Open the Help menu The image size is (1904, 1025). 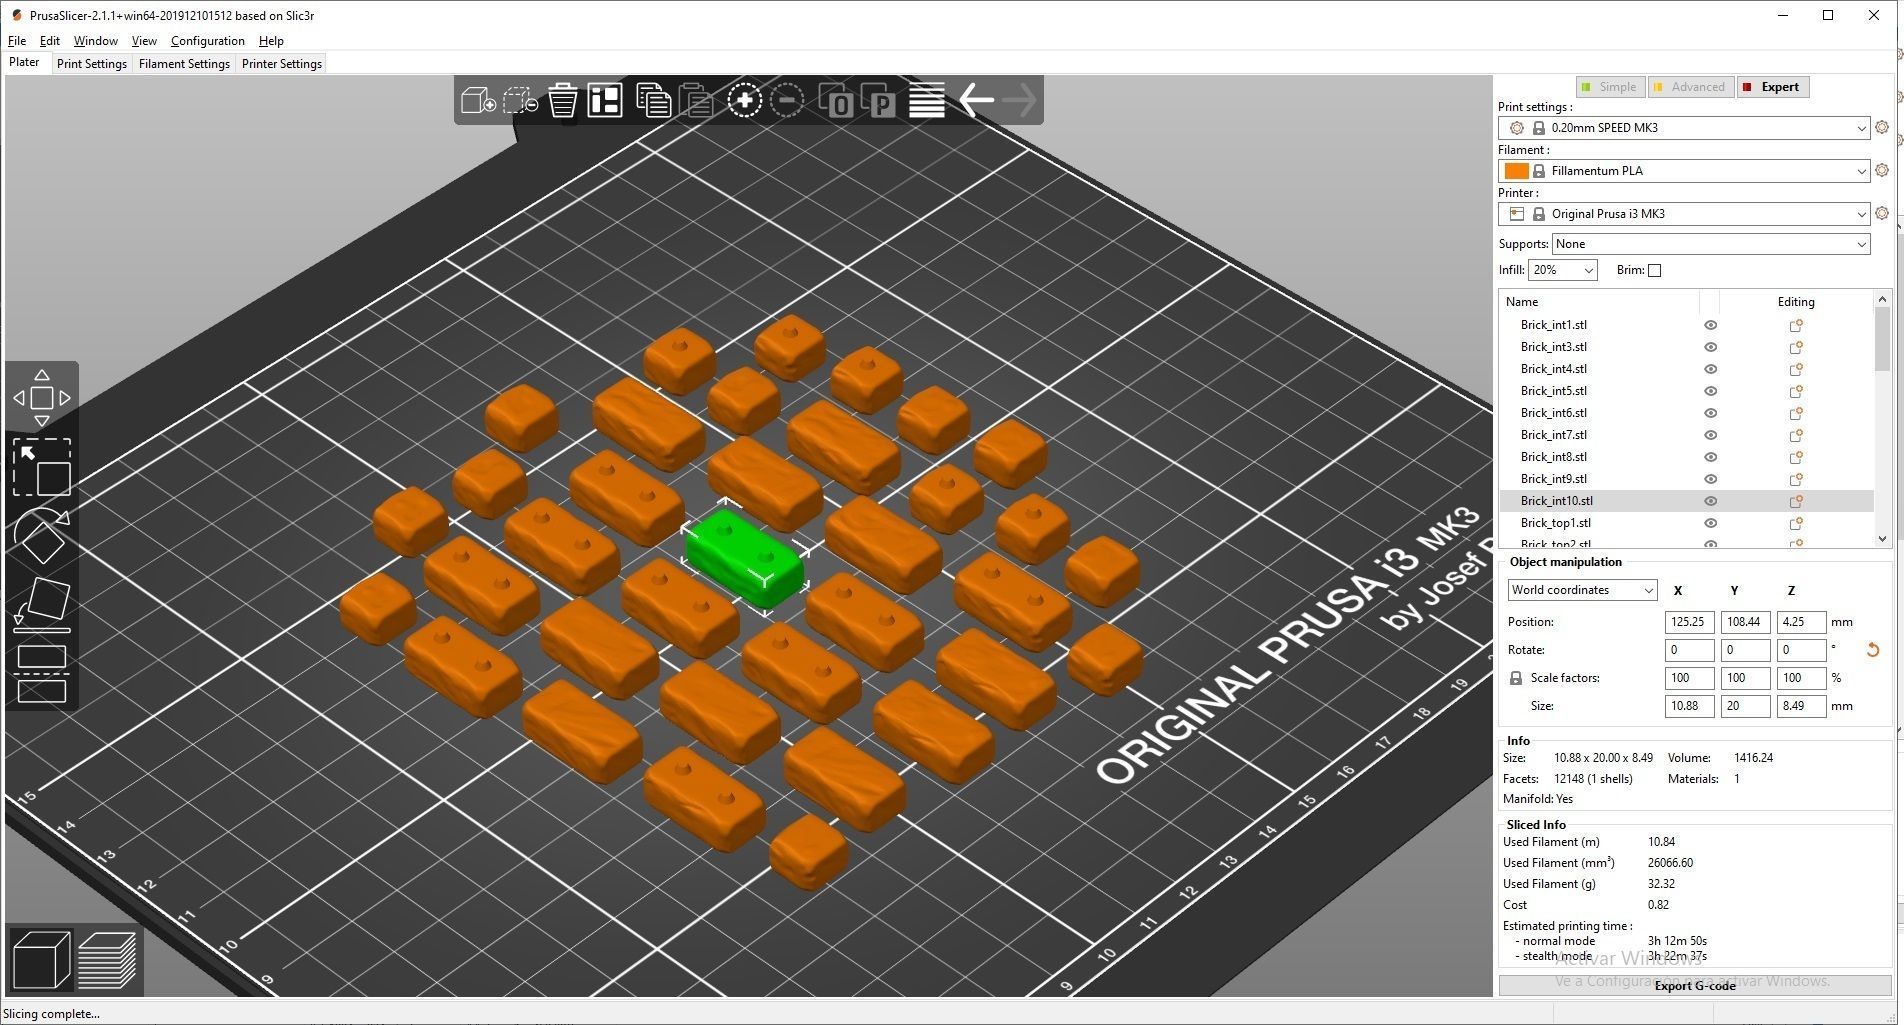[271, 41]
